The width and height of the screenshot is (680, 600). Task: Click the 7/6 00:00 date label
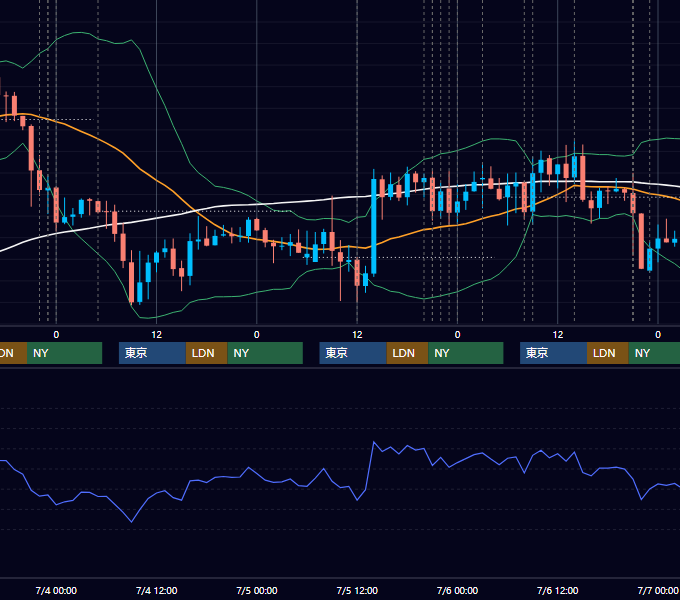coord(457,590)
